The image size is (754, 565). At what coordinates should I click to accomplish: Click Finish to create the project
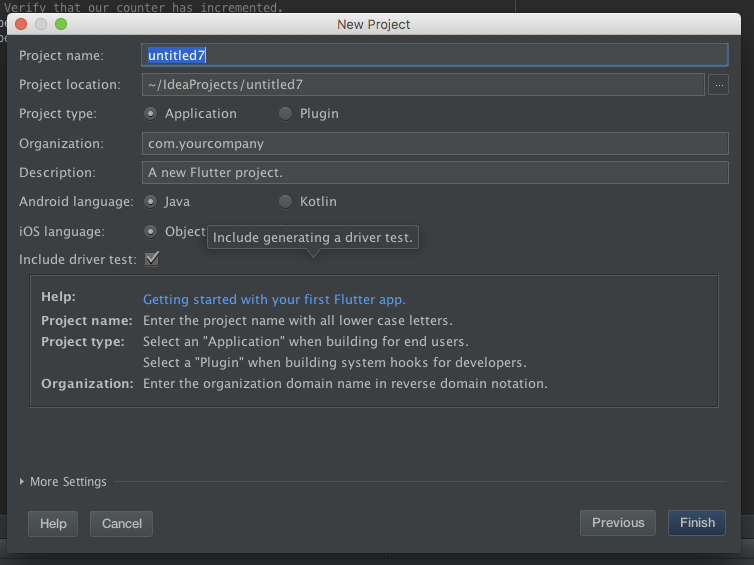(697, 523)
